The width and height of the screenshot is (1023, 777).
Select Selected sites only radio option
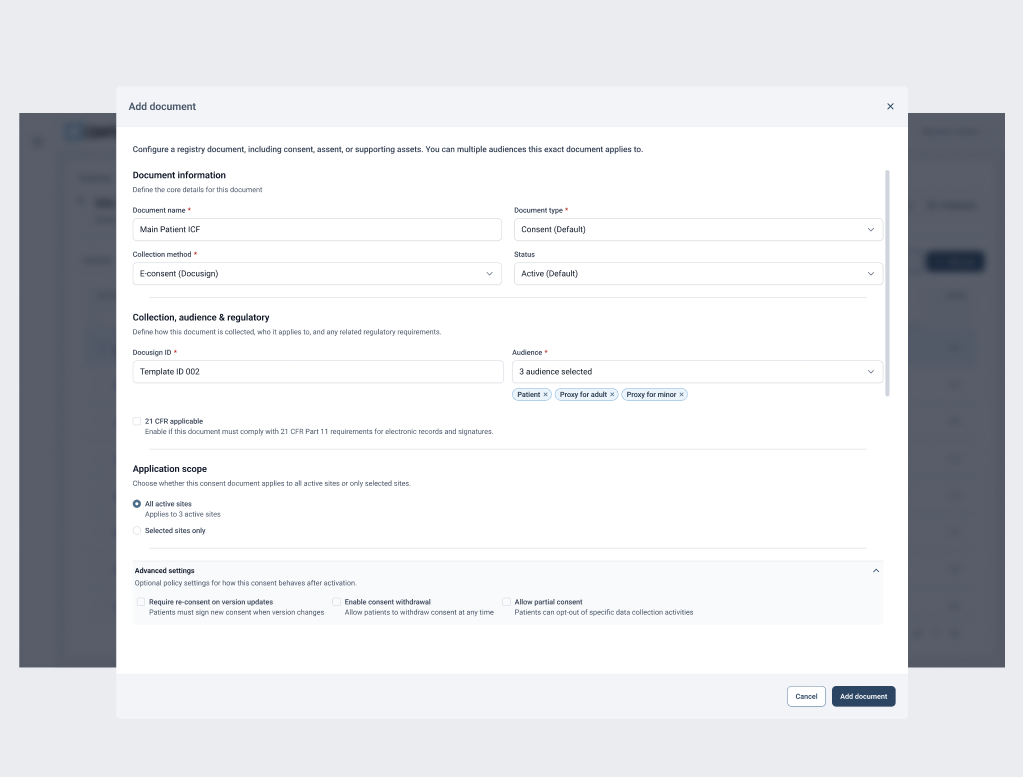coord(137,530)
